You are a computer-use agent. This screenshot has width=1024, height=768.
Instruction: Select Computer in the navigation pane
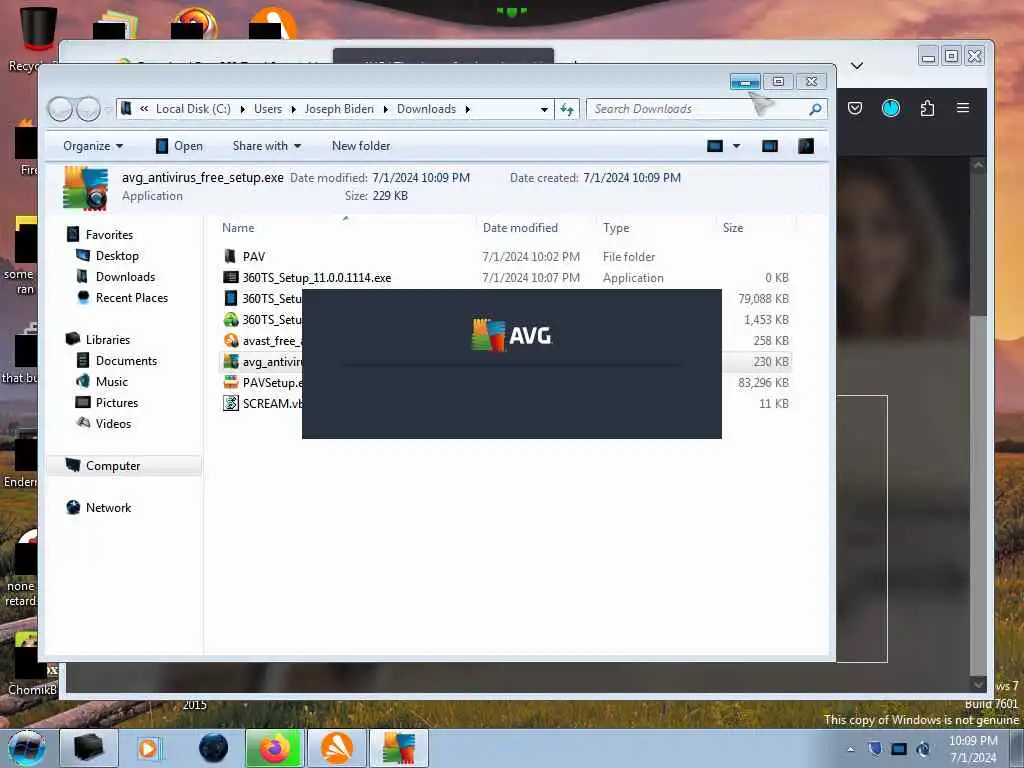[x=113, y=466]
